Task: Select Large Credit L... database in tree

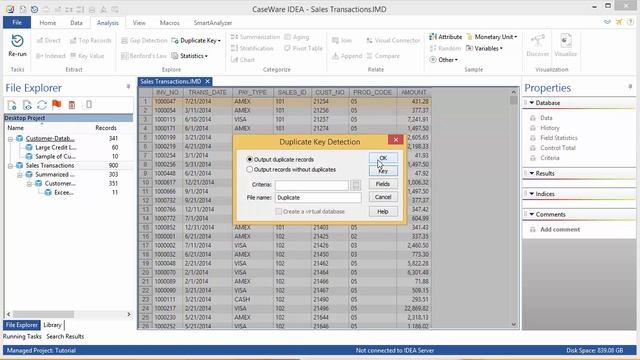Action: (x=56, y=147)
